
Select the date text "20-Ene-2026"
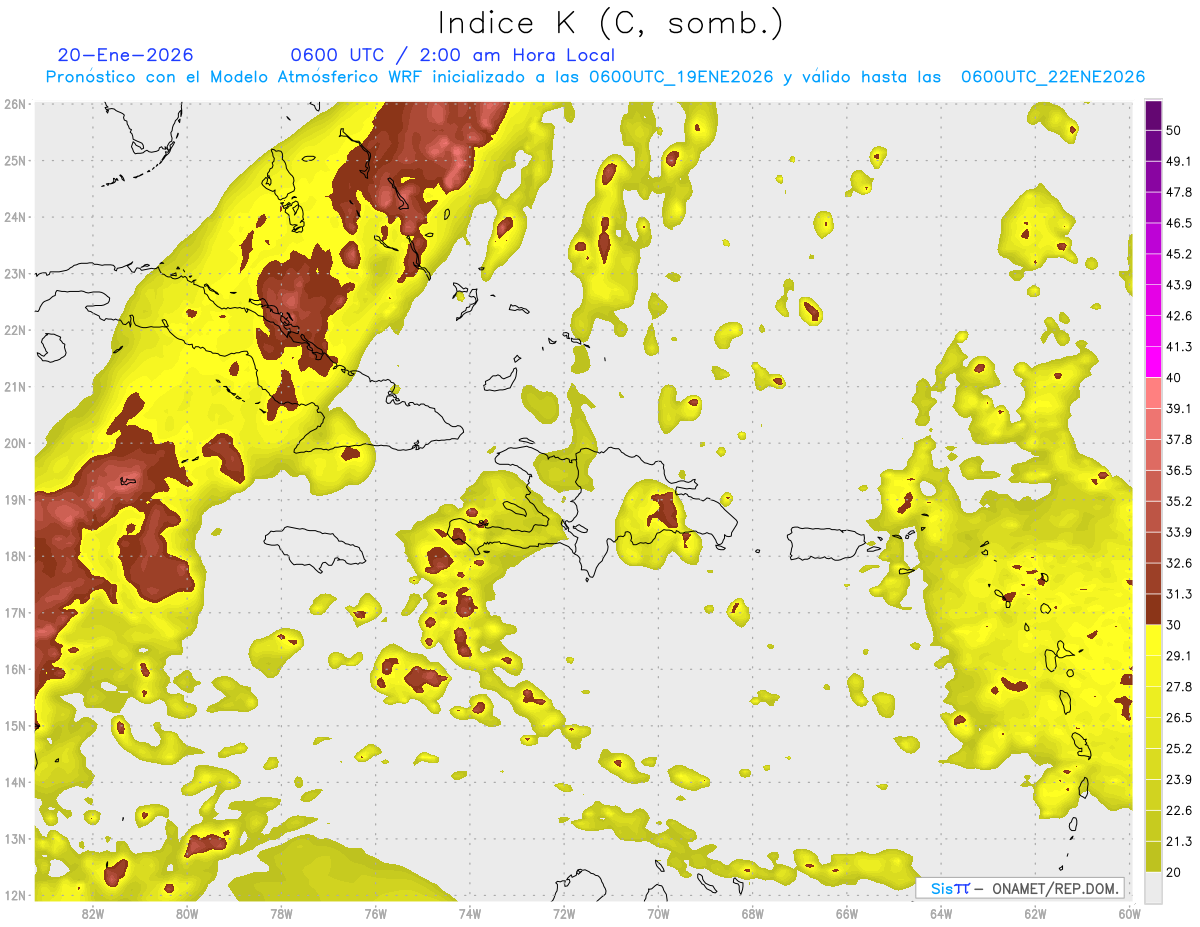(126, 55)
